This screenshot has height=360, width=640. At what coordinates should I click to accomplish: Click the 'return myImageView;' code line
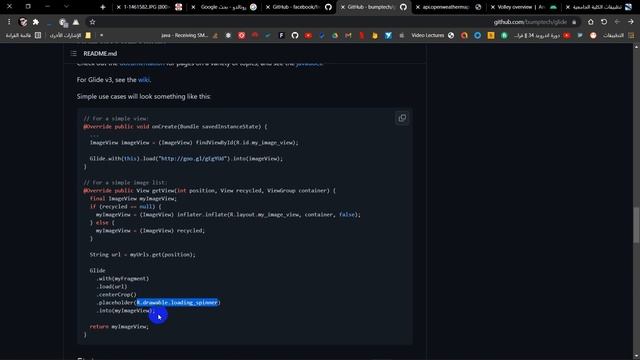(x=119, y=327)
